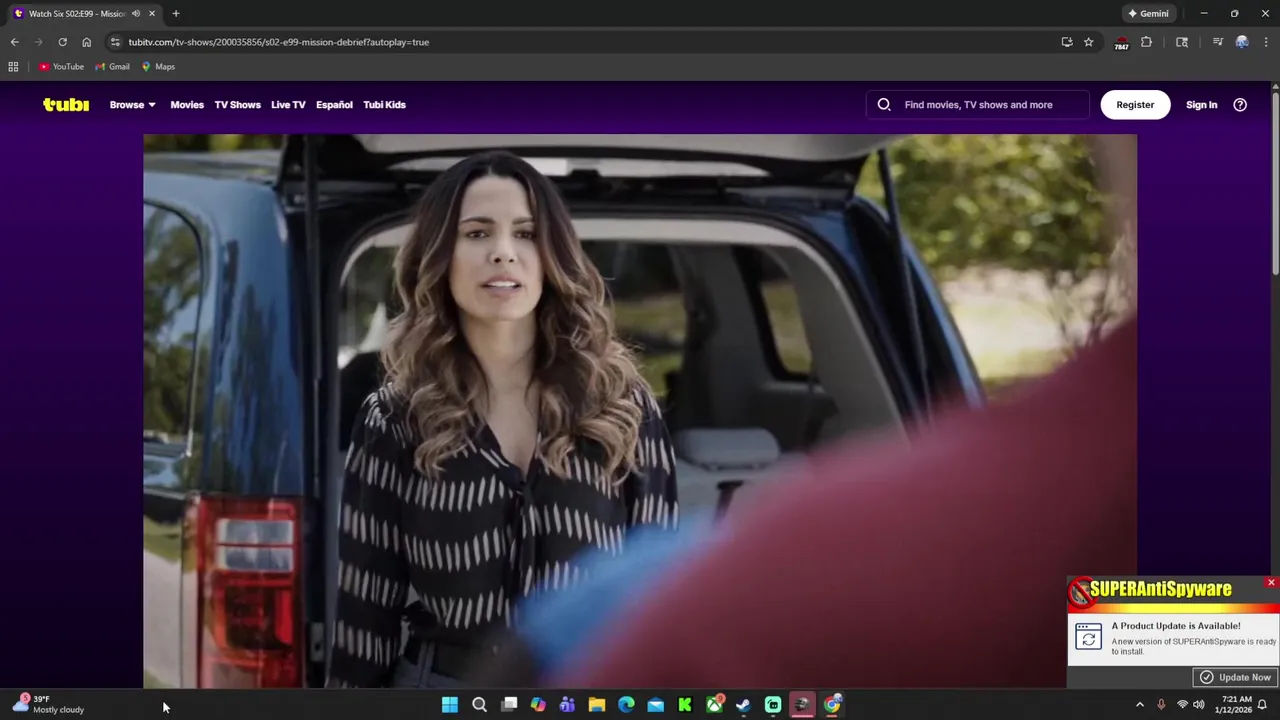Open Chrome three-dot menu

coord(1266,42)
